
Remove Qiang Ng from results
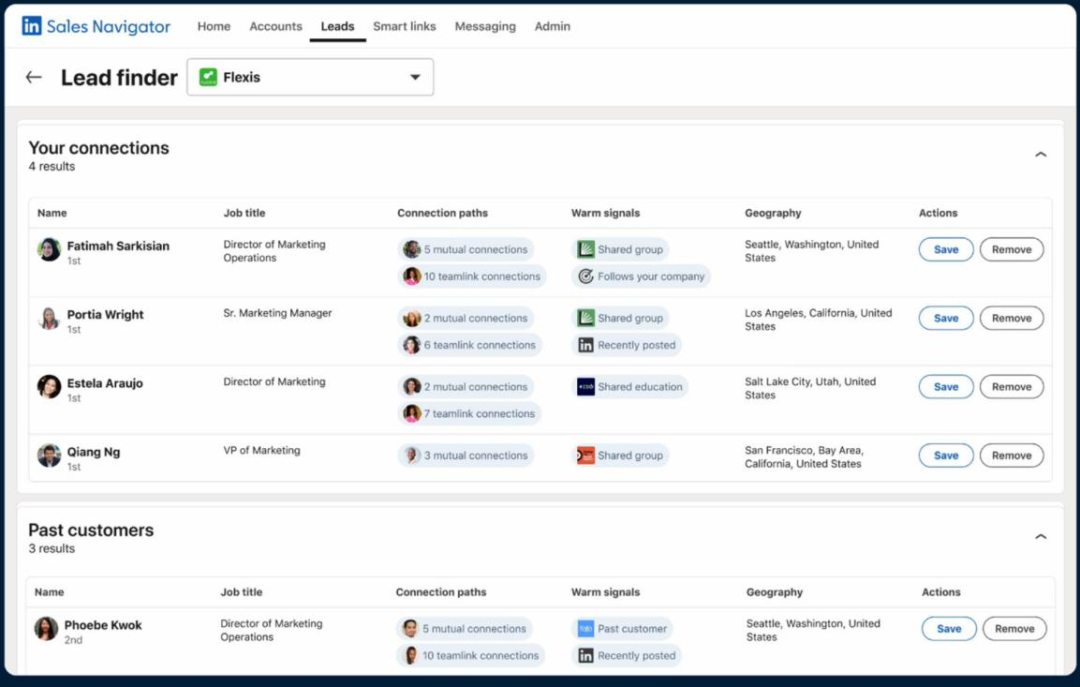1011,455
